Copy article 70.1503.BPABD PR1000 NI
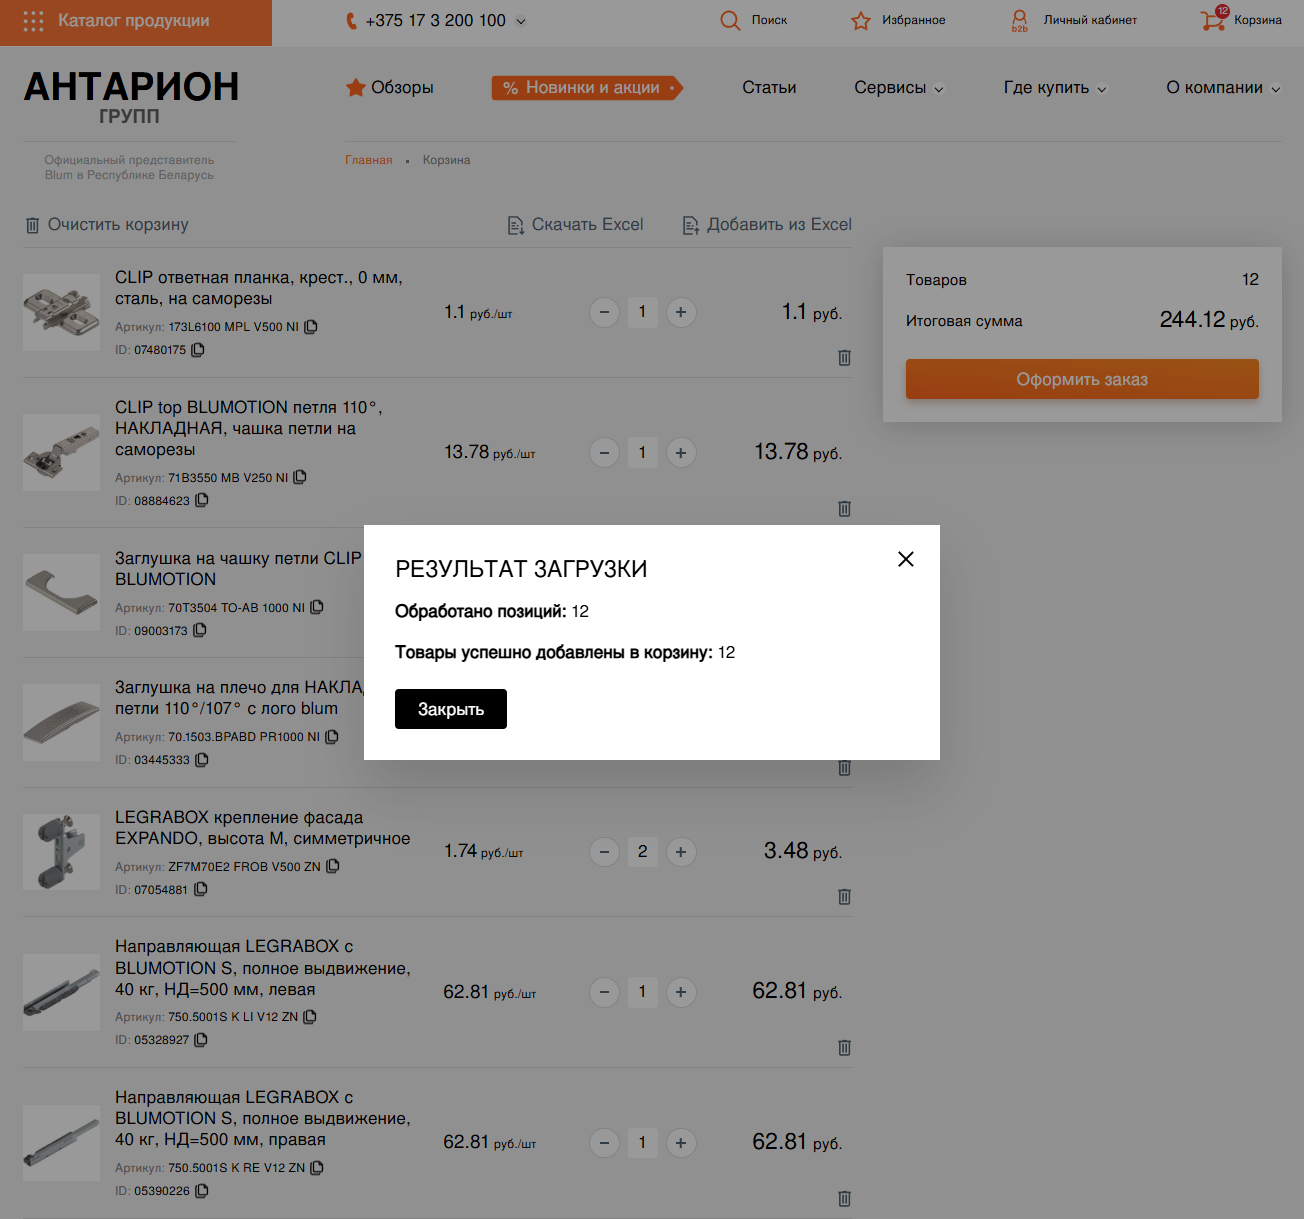1304x1219 pixels. [332, 737]
